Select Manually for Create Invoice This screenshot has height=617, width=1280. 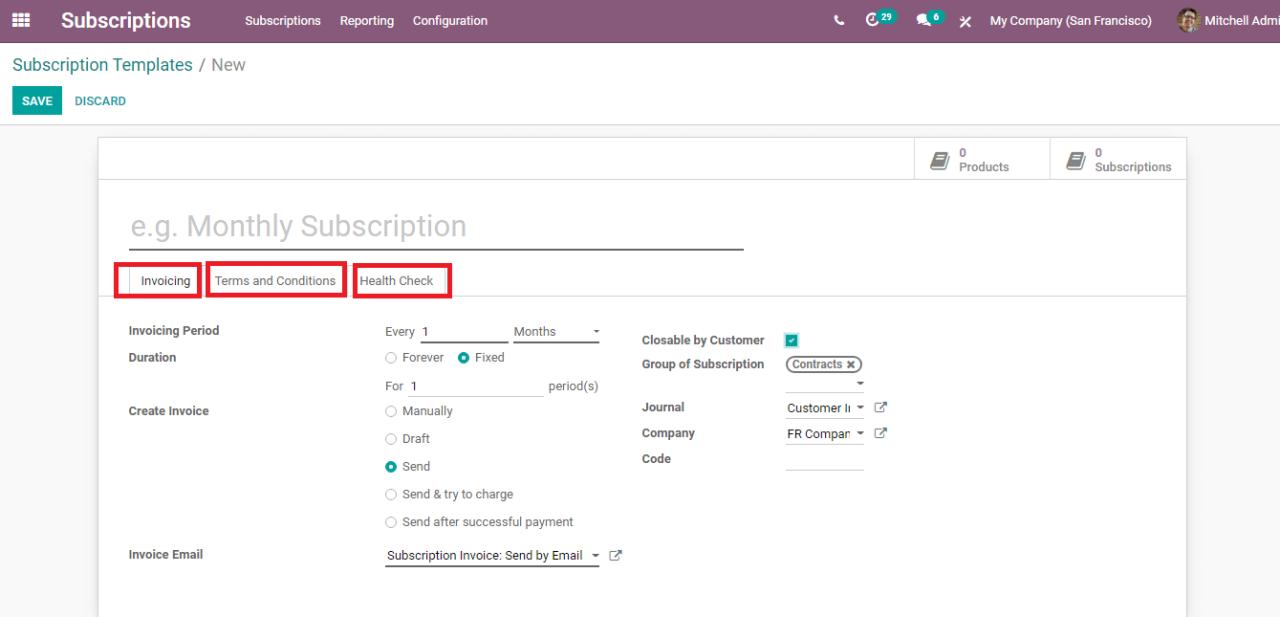click(x=391, y=412)
